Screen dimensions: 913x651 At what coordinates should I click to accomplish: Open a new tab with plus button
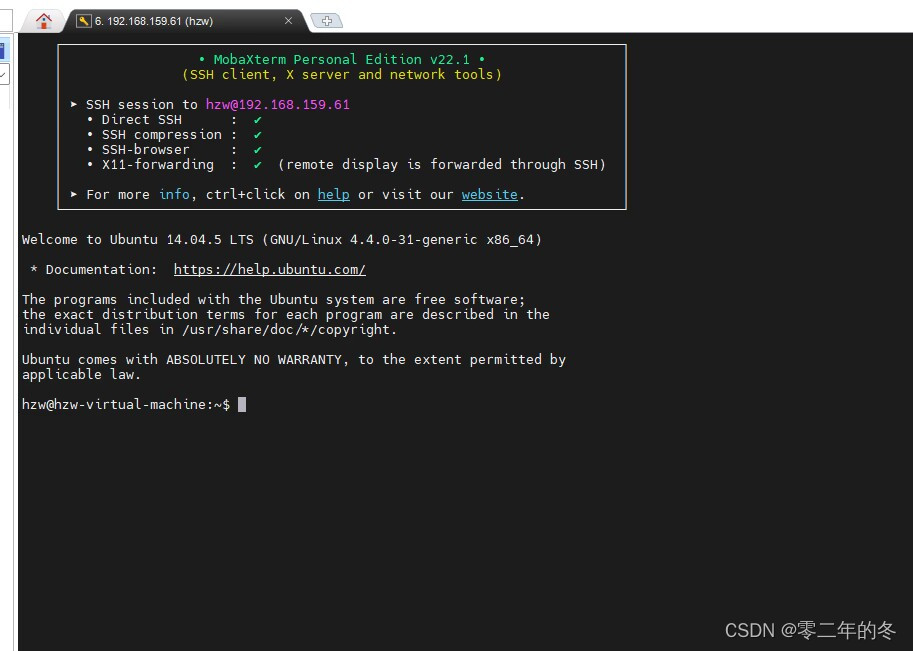(x=327, y=21)
